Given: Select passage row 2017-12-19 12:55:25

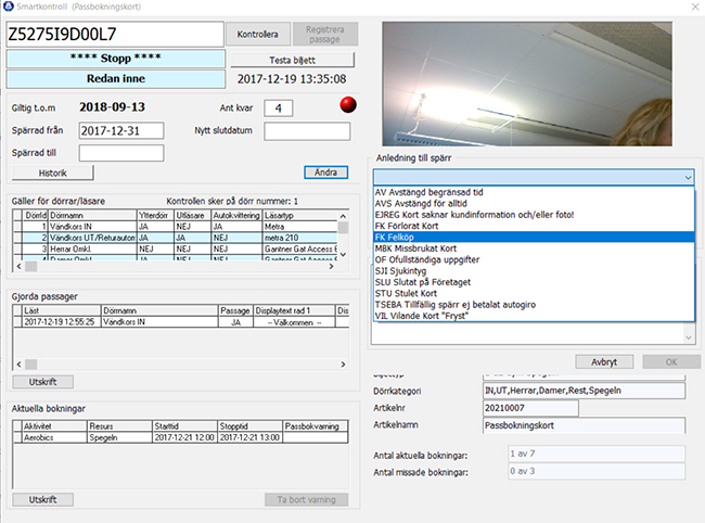Looking at the screenshot, I should (181, 322).
